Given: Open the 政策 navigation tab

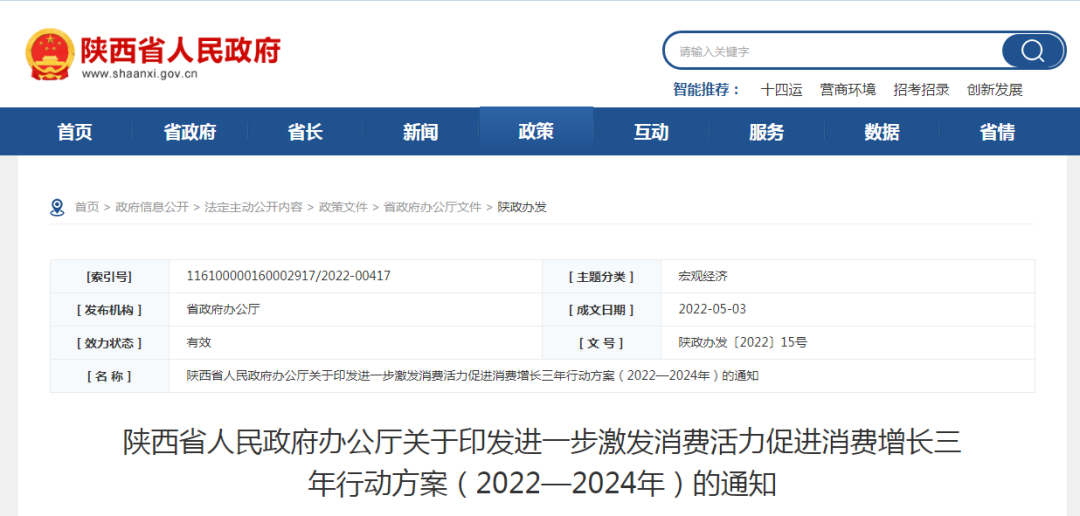Looking at the screenshot, I should click(x=536, y=131).
